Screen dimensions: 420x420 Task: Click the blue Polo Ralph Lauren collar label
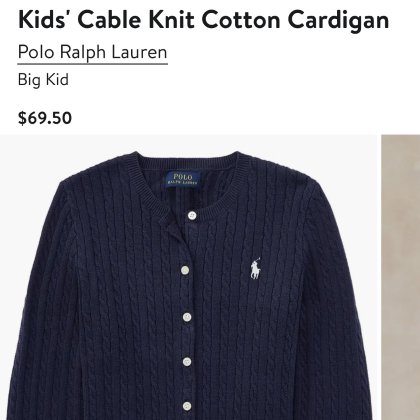[183, 179]
